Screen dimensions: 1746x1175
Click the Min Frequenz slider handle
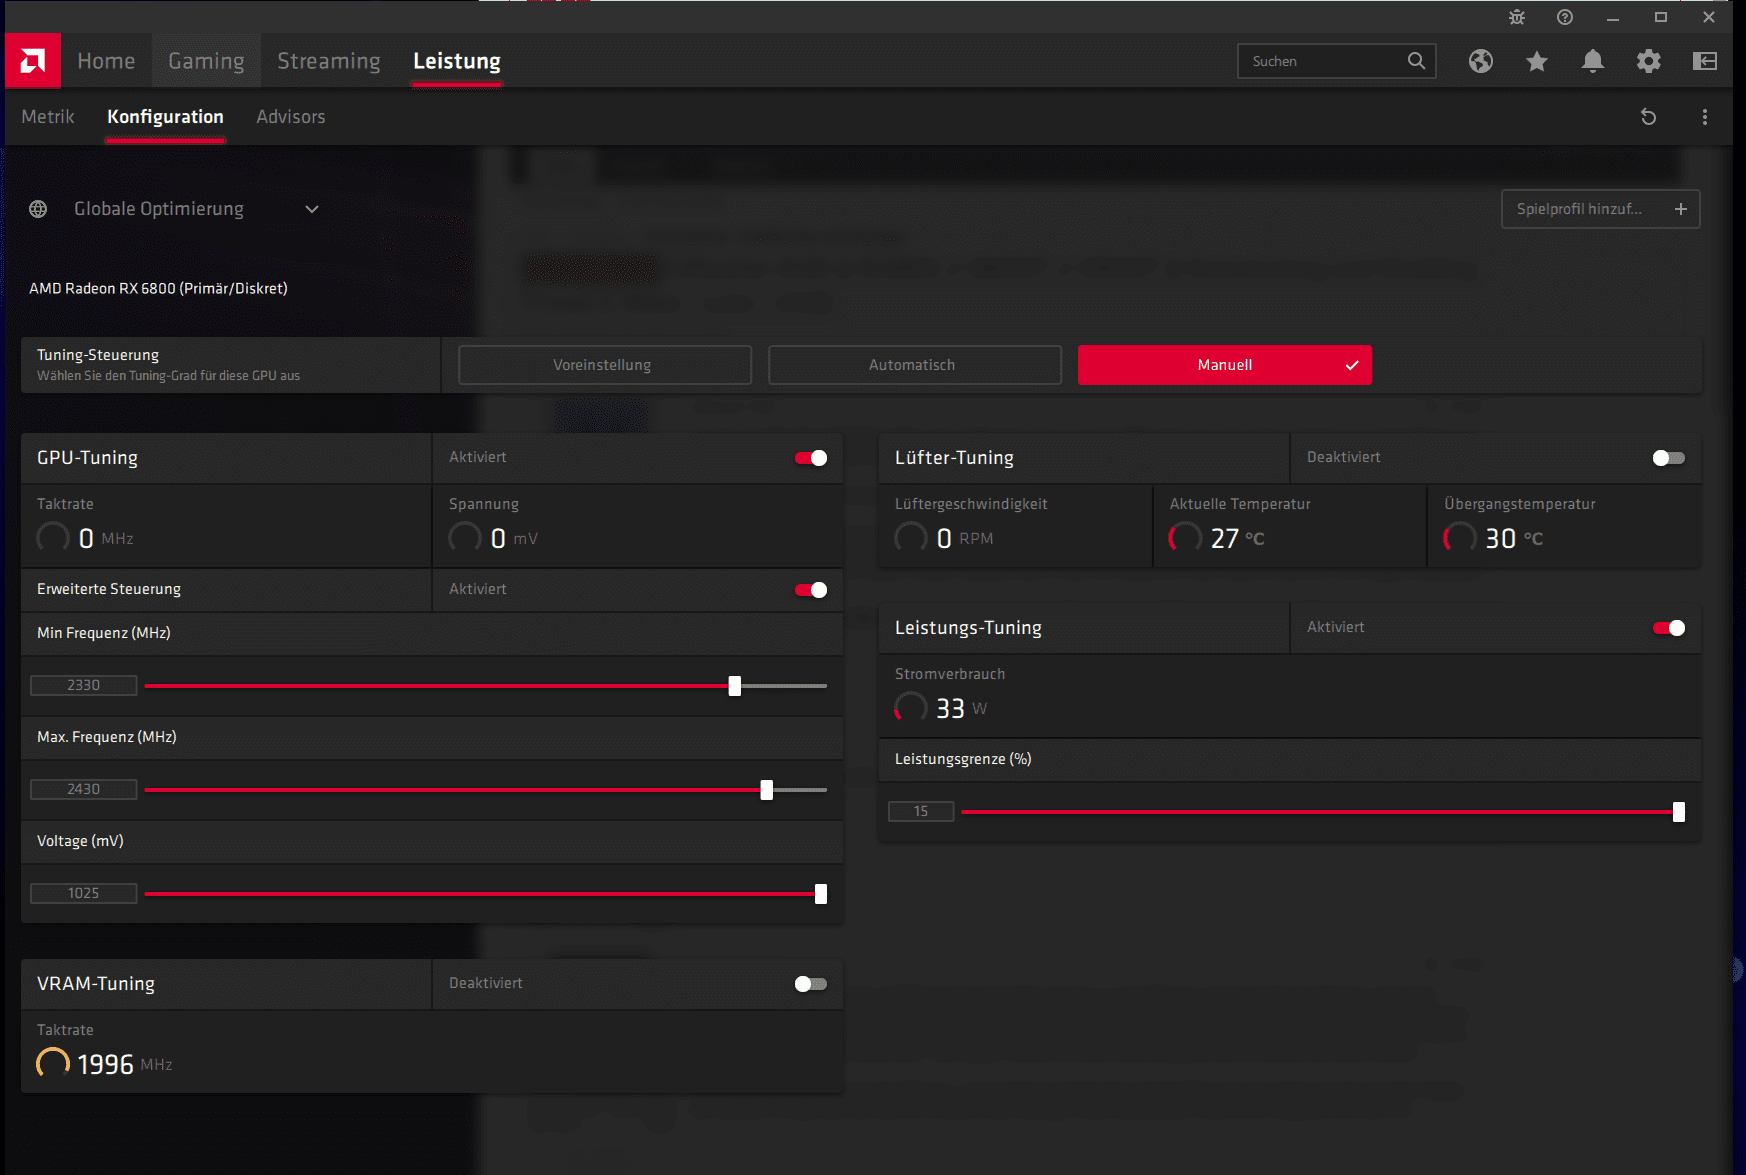pos(735,686)
